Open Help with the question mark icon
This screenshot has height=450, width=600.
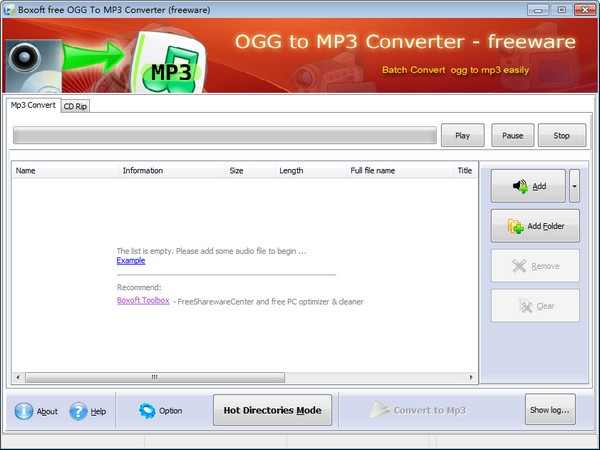click(x=78, y=411)
